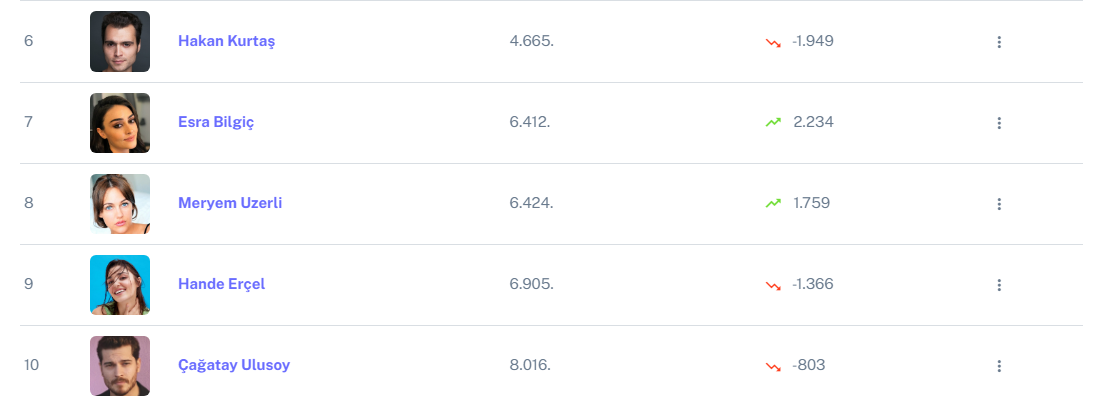Click the blue-background photo in row 9

click(x=120, y=285)
